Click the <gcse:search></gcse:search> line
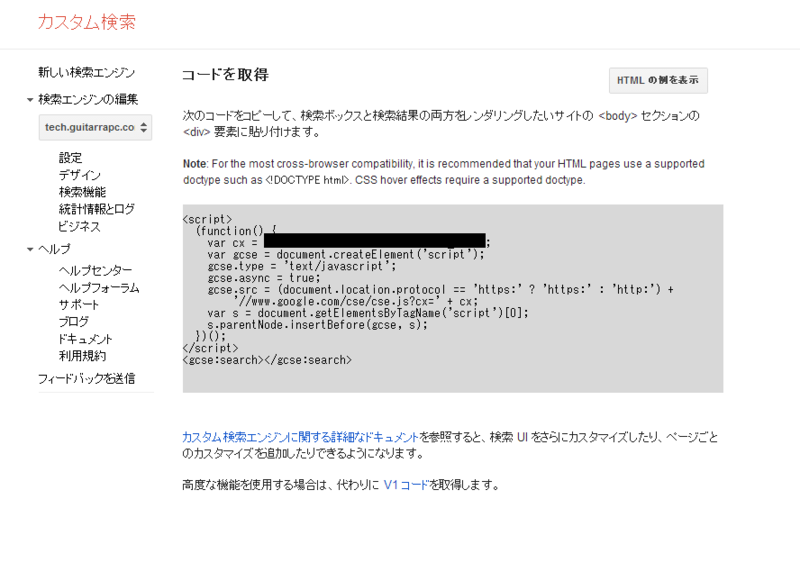The width and height of the screenshot is (800, 581). 267,360
